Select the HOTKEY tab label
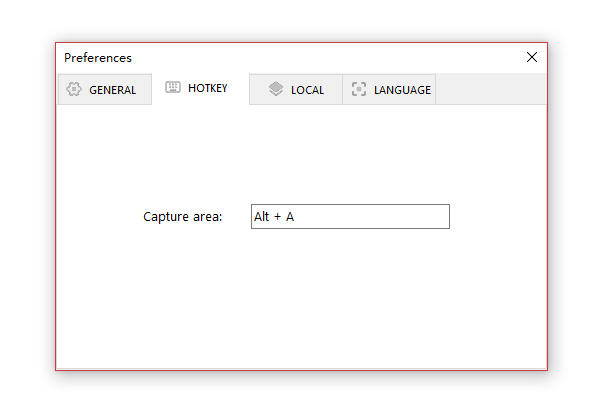 tap(207, 88)
